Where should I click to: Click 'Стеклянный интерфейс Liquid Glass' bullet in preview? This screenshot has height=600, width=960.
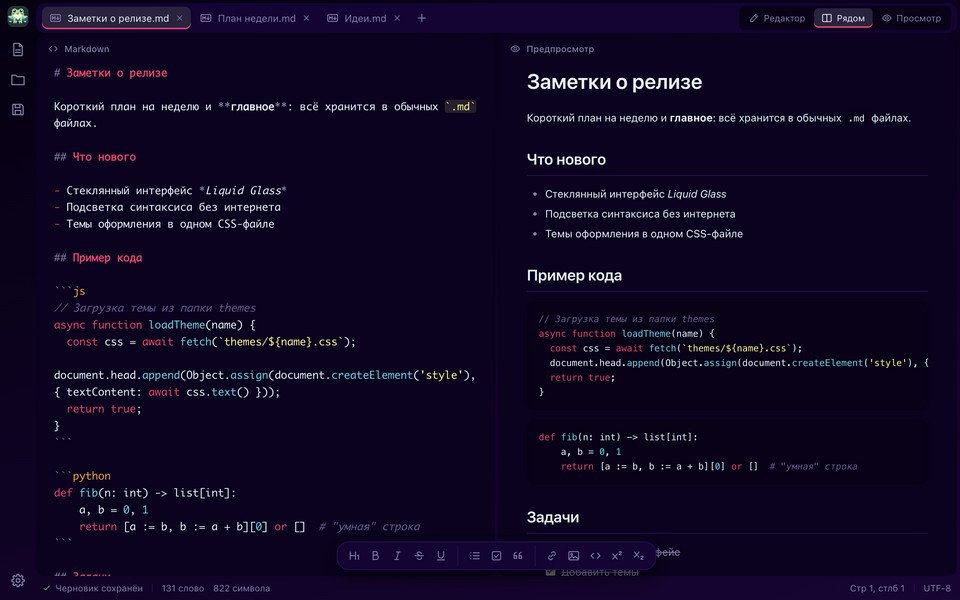click(636, 194)
